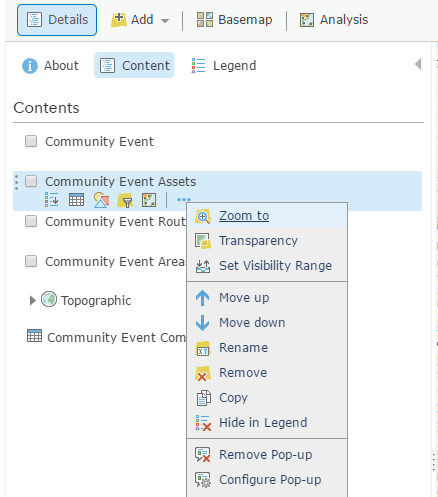Open the Community Event Comments table icon
438x497 pixels.
(x=34, y=336)
